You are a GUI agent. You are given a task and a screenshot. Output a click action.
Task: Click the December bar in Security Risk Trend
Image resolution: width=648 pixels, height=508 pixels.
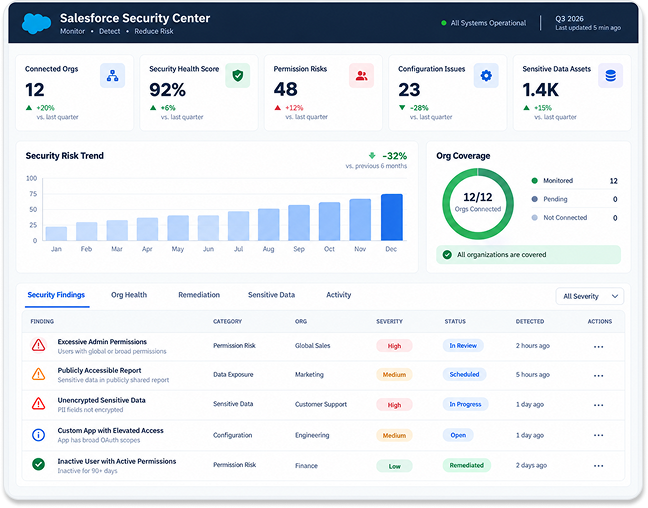click(x=391, y=217)
